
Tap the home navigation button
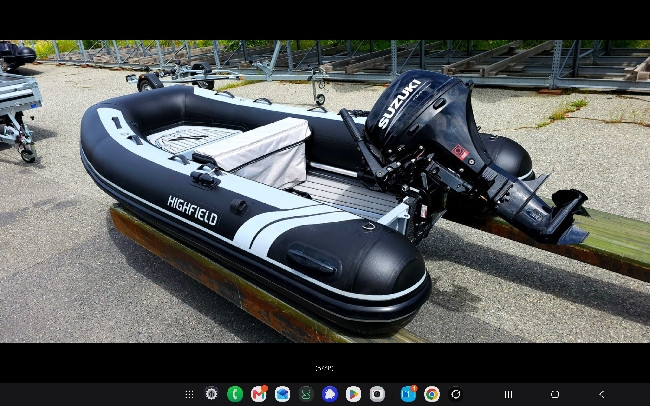point(555,394)
